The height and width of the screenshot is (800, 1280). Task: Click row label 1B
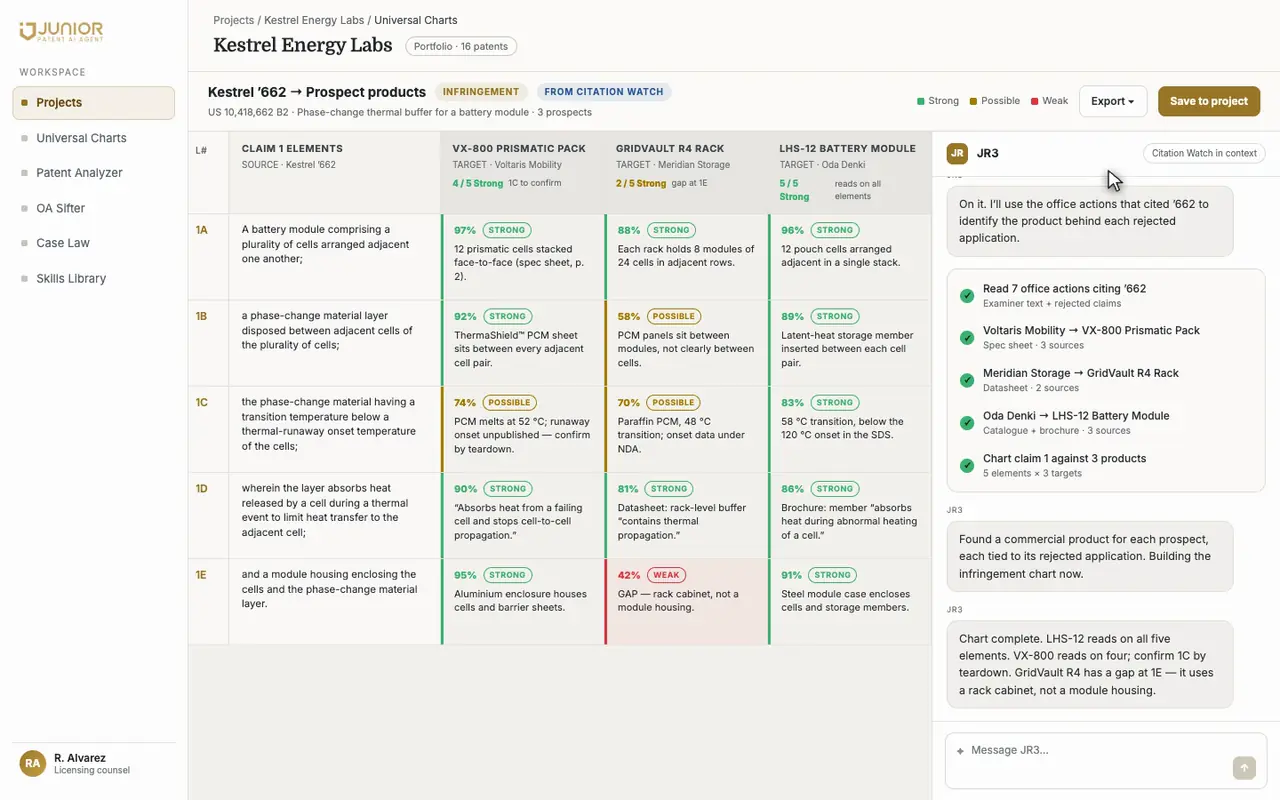click(202, 316)
